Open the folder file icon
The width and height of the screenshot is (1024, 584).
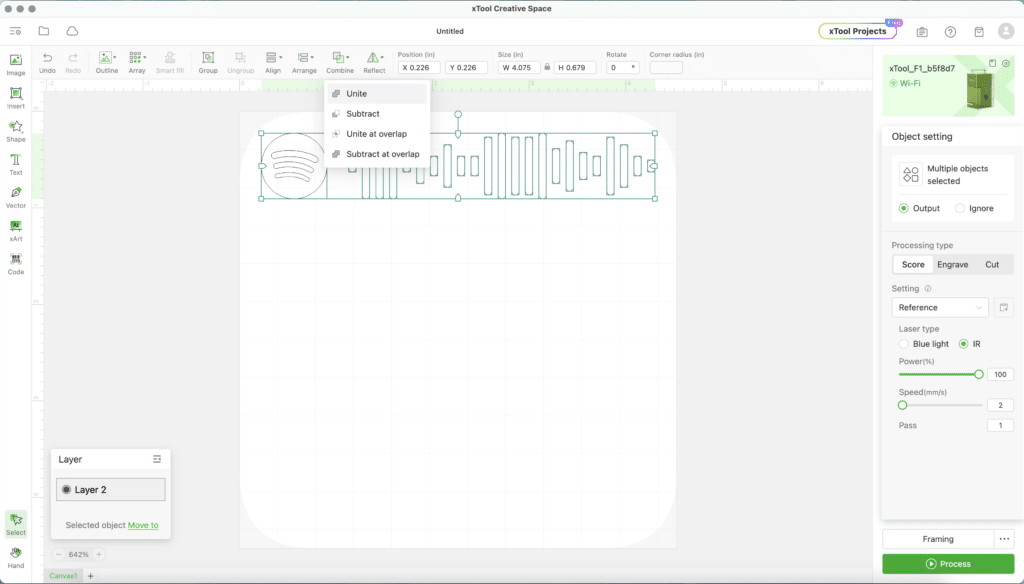coord(44,31)
